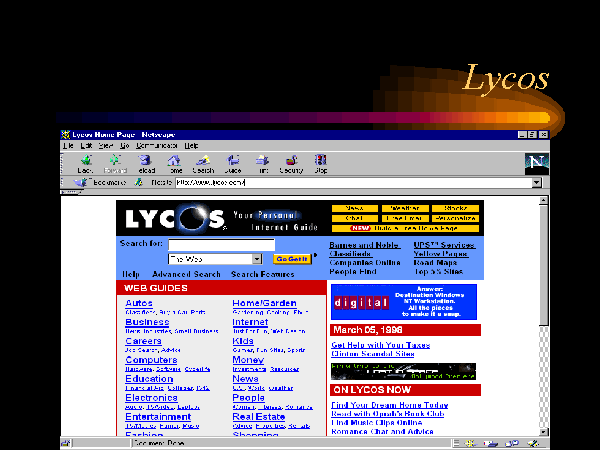This screenshot has height=450, width=600.
Task: Click the vertical scrollbar down arrow
Action: 544,436
